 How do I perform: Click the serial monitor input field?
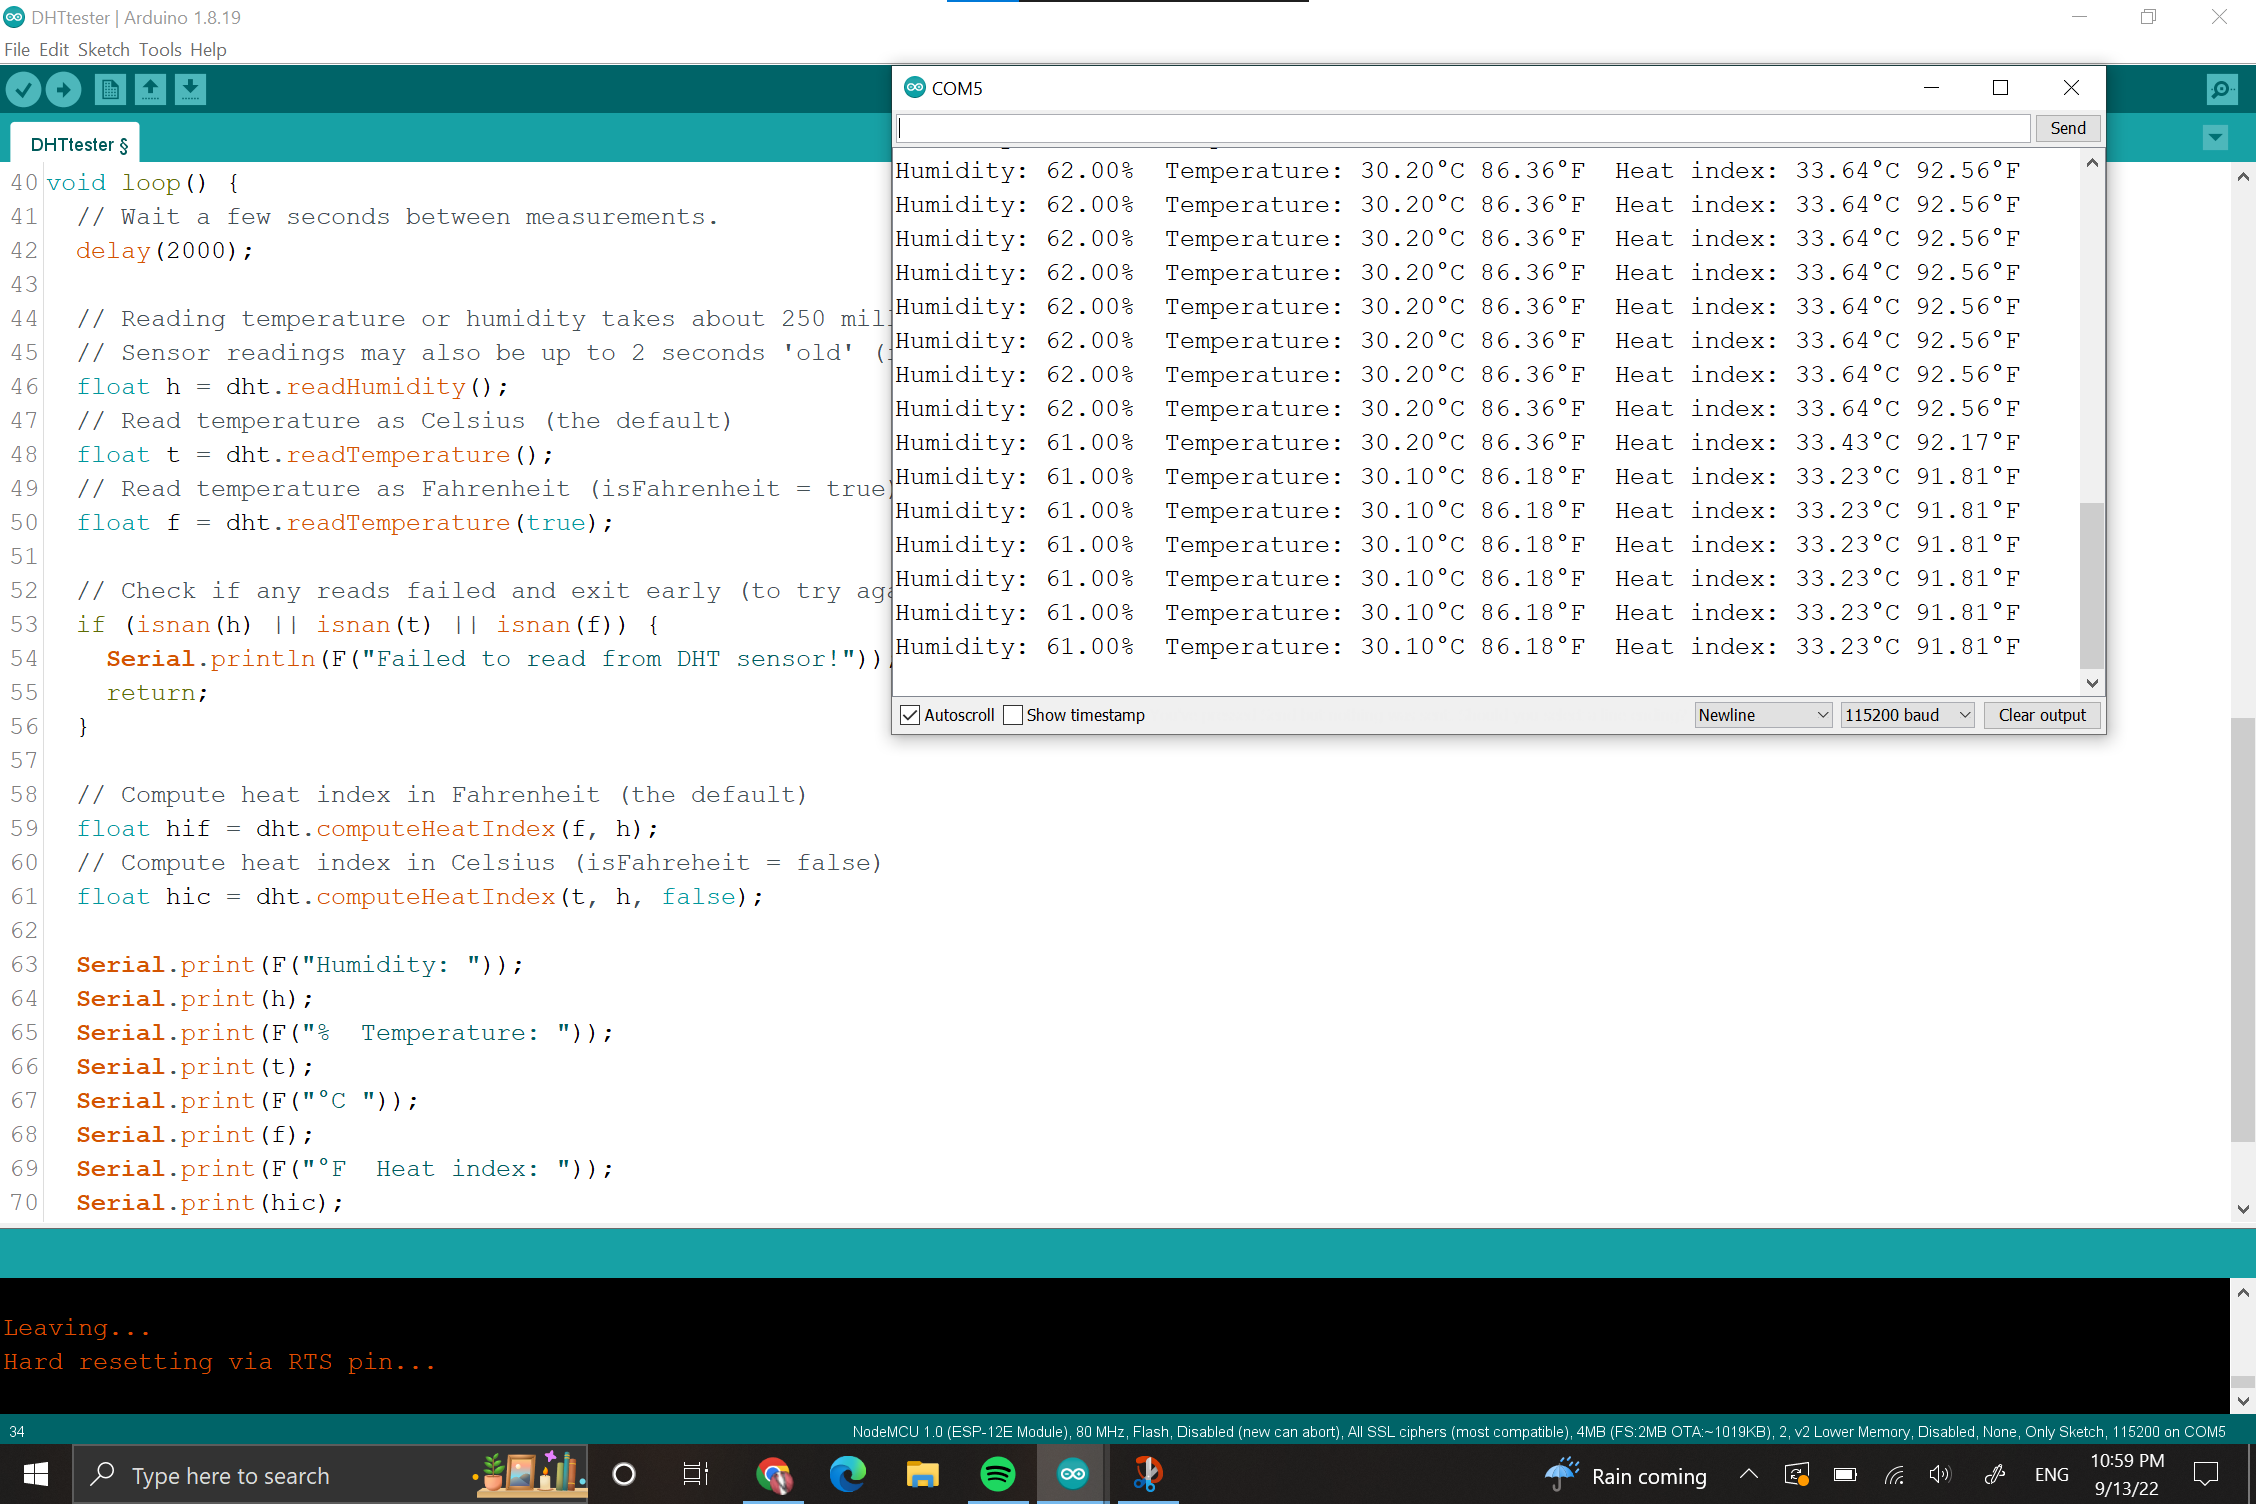coord(1462,128)
